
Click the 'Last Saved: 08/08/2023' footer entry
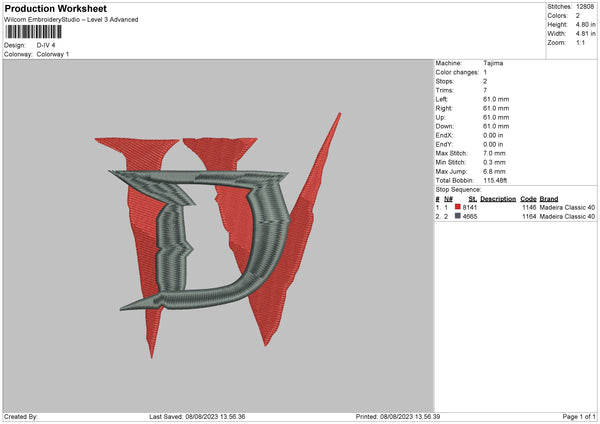pyautogui.click(x=197, y=416)
